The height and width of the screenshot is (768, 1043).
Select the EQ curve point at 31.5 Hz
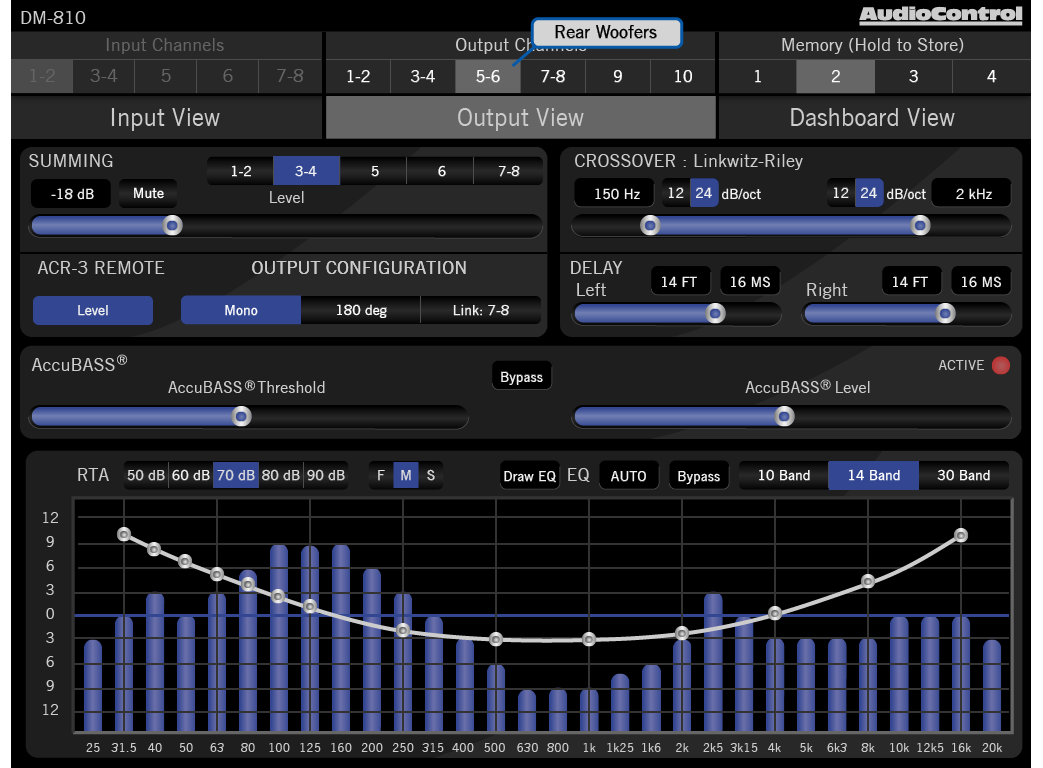coord(124,534)
